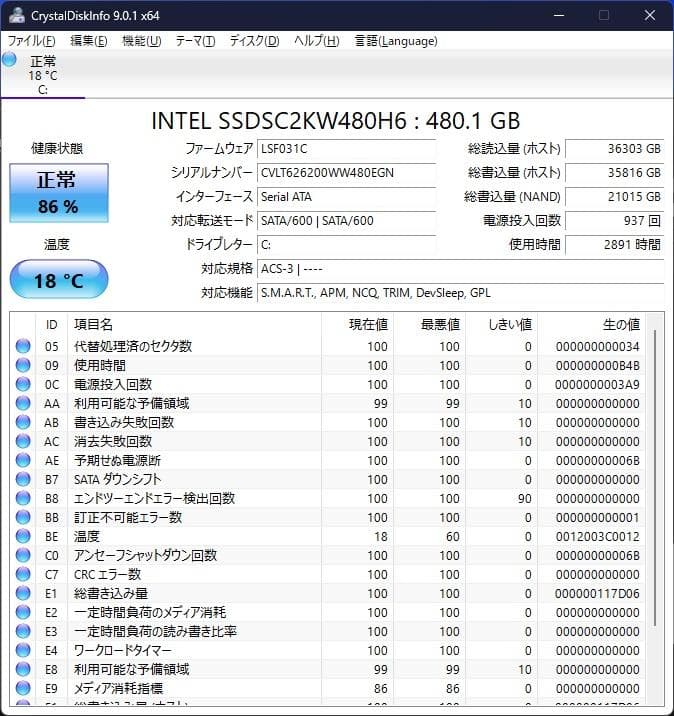
Task: Click power-on hours value 2891 時間
Action: [x=615, y=245]
